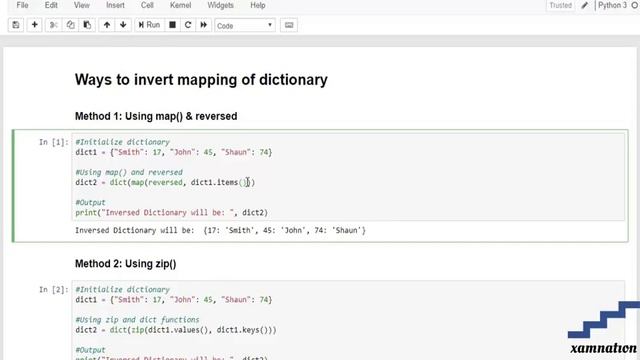Click the Trusted notebook indicator

tap(560, 5)
